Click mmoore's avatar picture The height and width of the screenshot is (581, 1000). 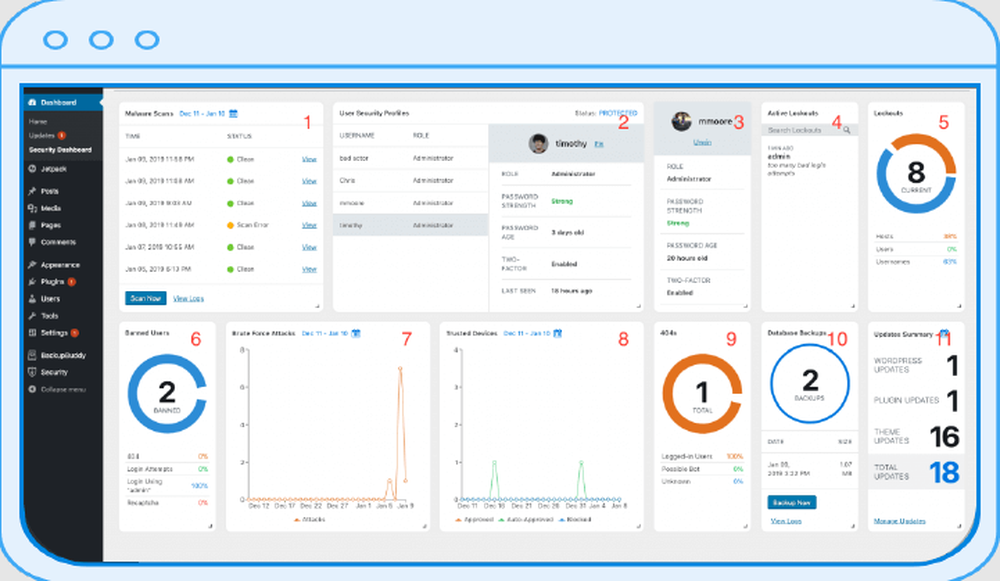pyautogui.click(x=682, y=121)
